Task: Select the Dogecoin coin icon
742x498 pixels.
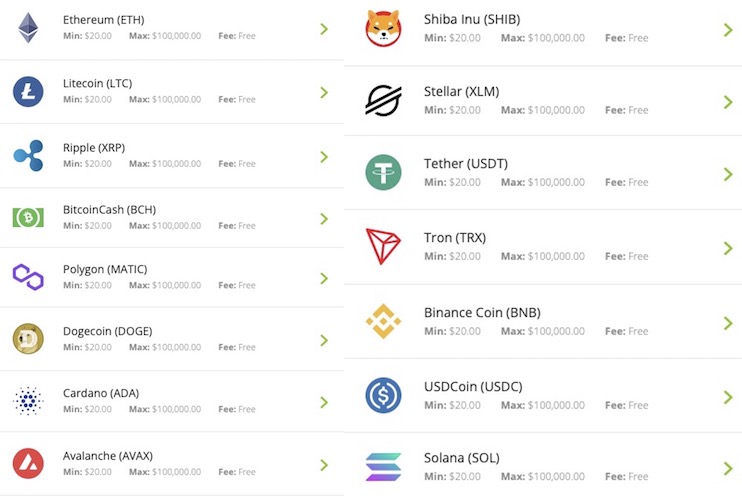Action: click(28, 339)
